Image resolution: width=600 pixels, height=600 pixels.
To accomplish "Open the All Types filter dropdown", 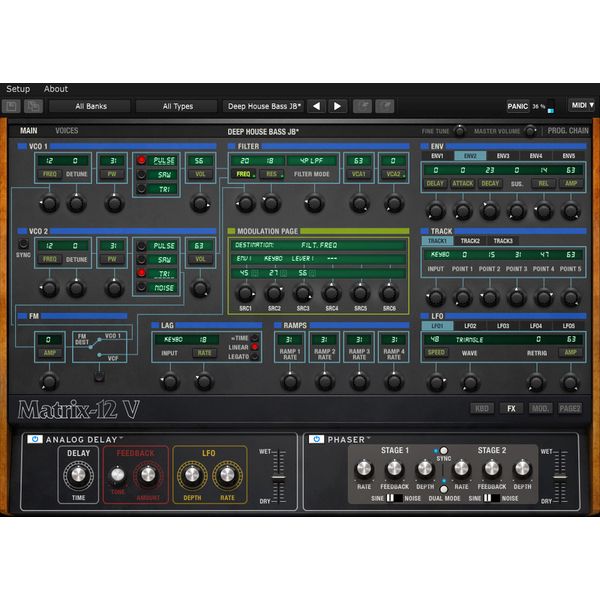I will click(178, 106).
